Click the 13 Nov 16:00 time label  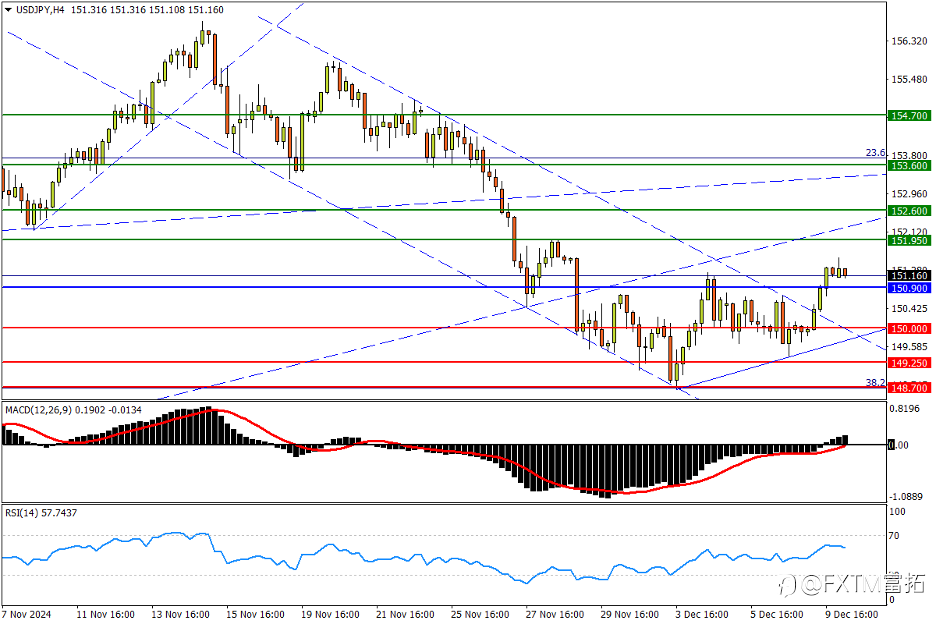click(180, 614)
